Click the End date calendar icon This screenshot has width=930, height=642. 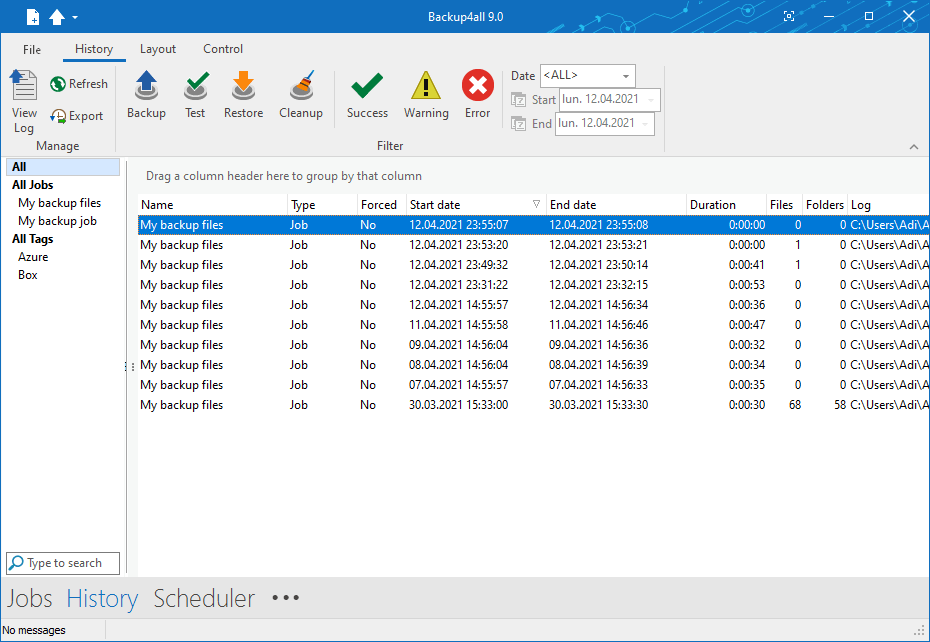click(x=518, y=123)
